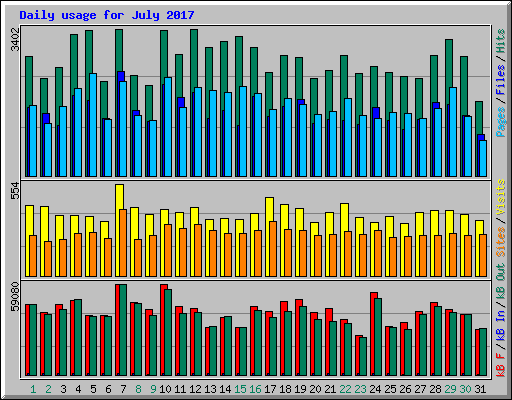512x400 pixels.
Task: Click day label 27 on the x-axis
Action: coord(420,389)
